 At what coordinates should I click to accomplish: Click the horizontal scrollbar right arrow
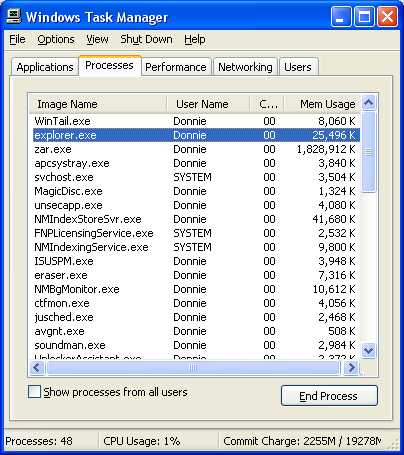(x=351, y=368)
